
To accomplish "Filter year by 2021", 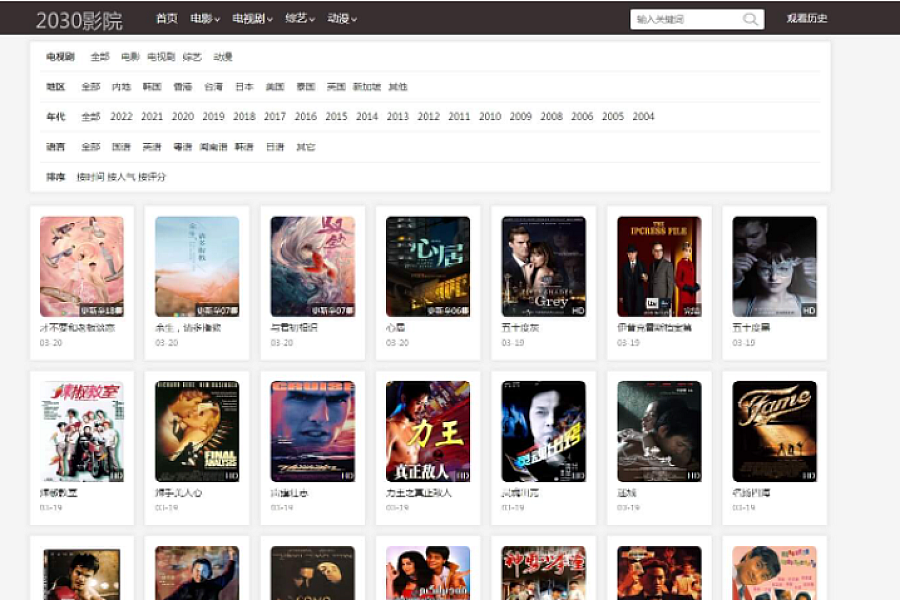I will [152, 117].
